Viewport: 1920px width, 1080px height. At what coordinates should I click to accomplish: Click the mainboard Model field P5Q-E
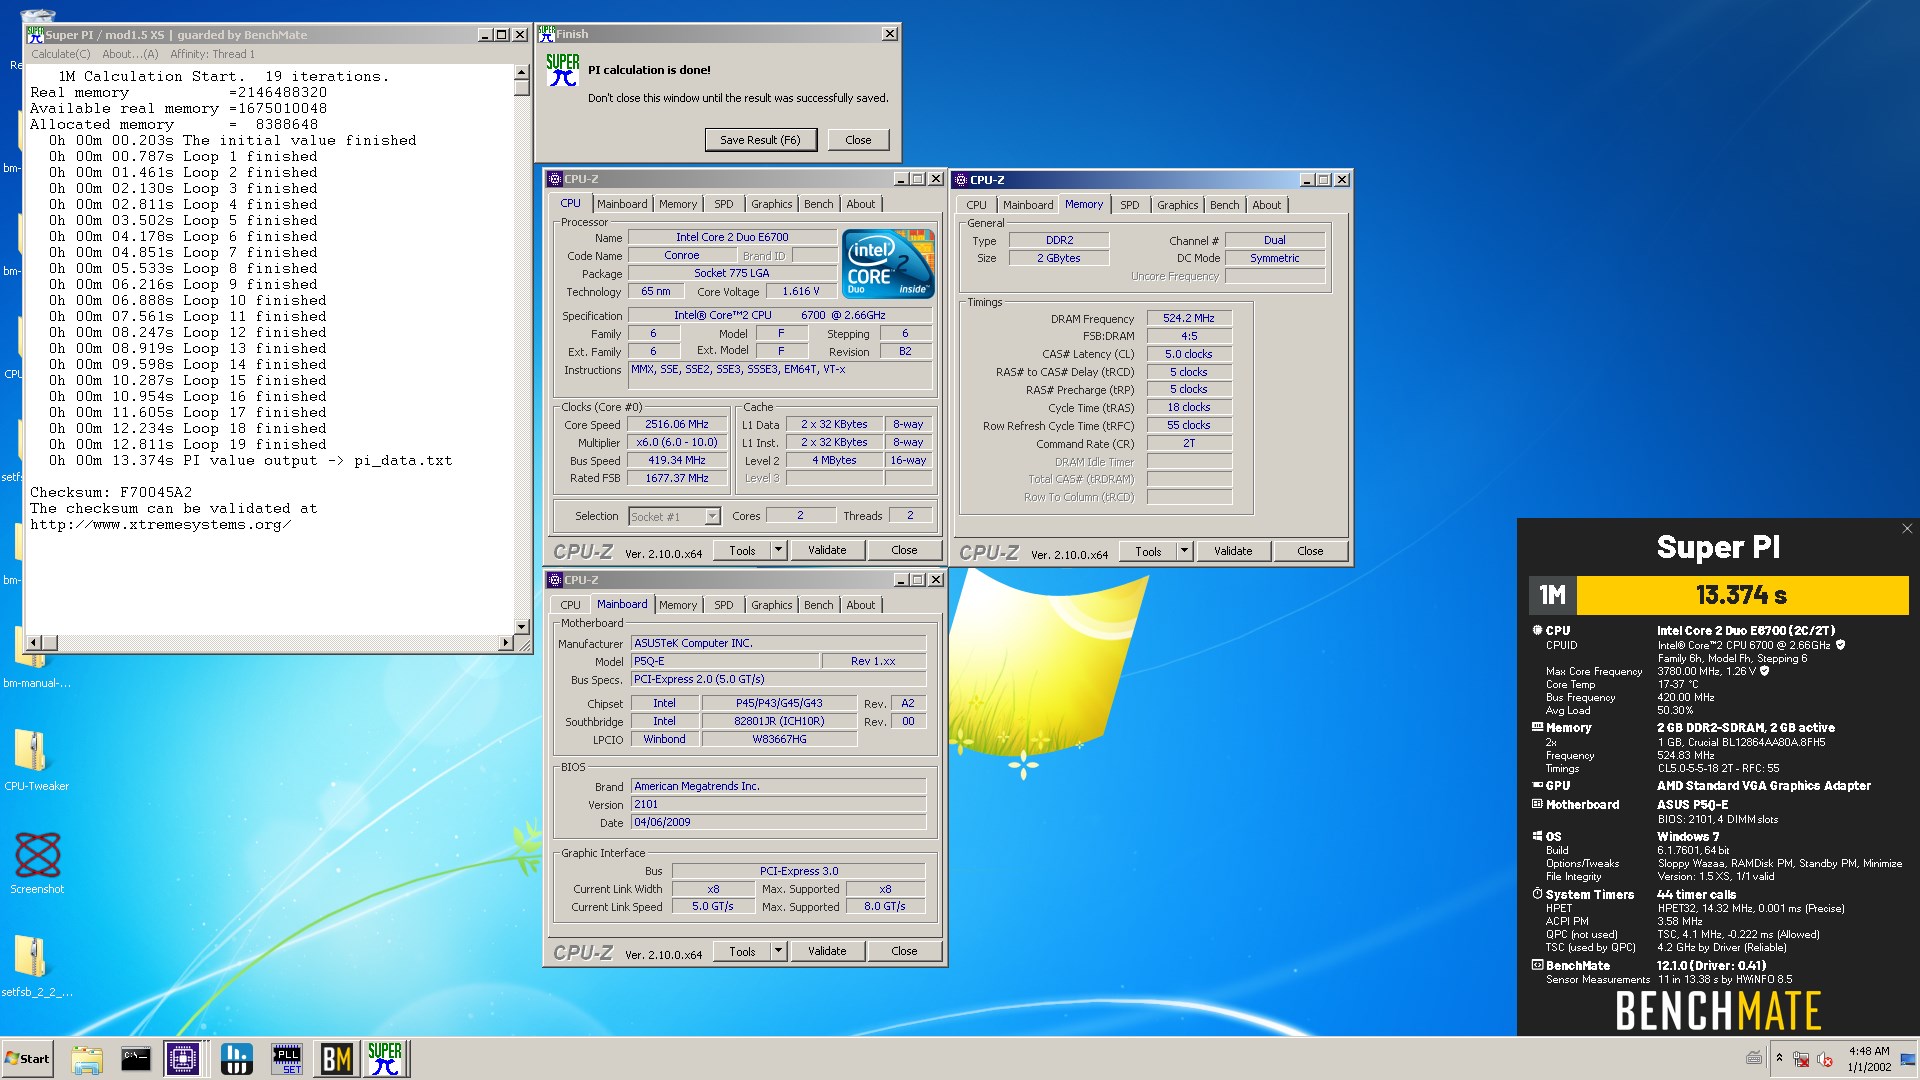click(724, 661)
